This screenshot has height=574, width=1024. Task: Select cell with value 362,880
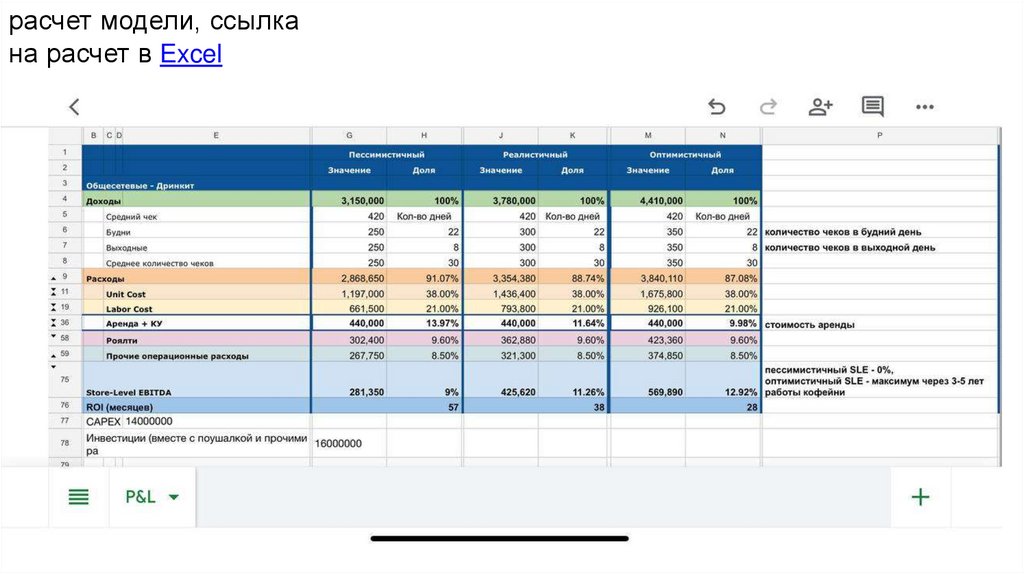point(501,340)
